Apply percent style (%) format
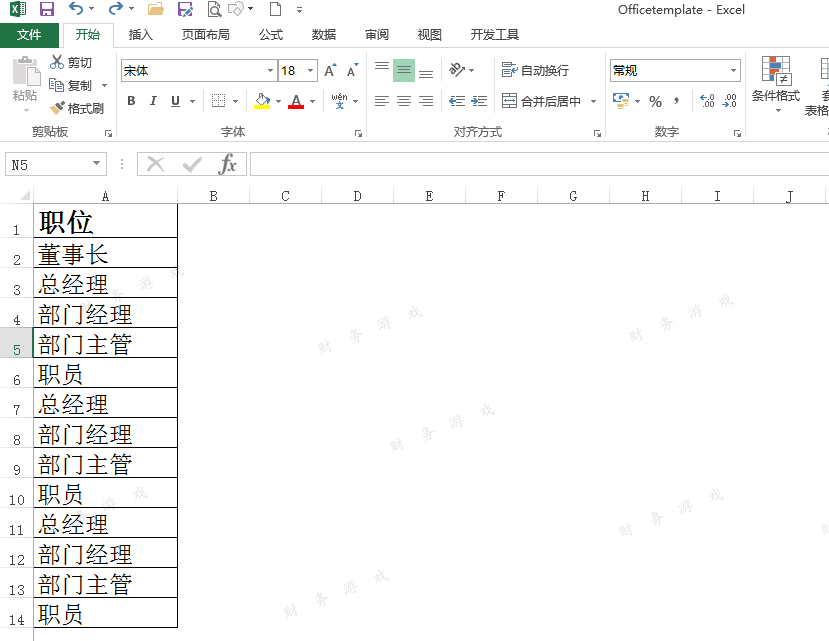The height and width of the screenshot is (641, 829). pos(656,102)
